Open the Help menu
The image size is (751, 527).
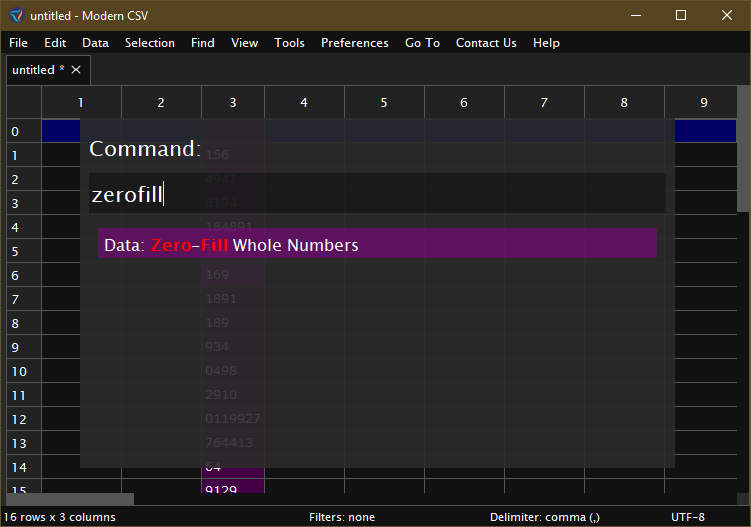pyautogui.click(x=546, y=43)
